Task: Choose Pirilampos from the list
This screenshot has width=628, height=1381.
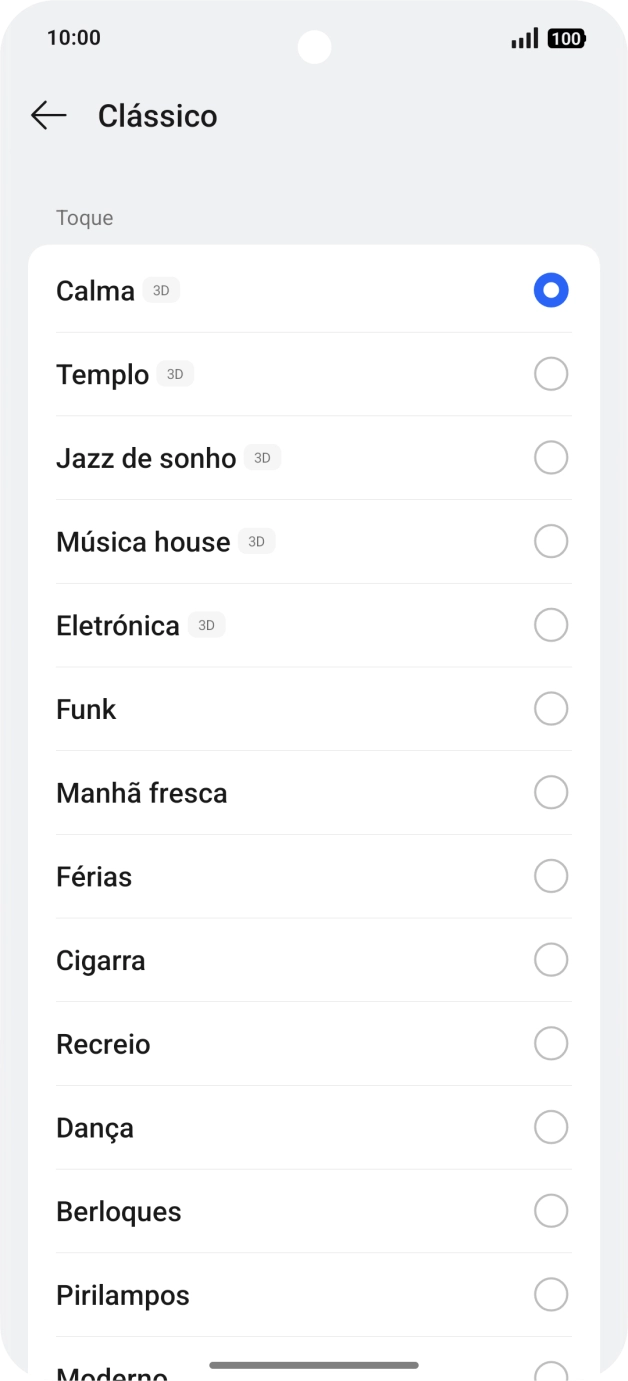Action: pyautogui.click(x=551, y=1294)
